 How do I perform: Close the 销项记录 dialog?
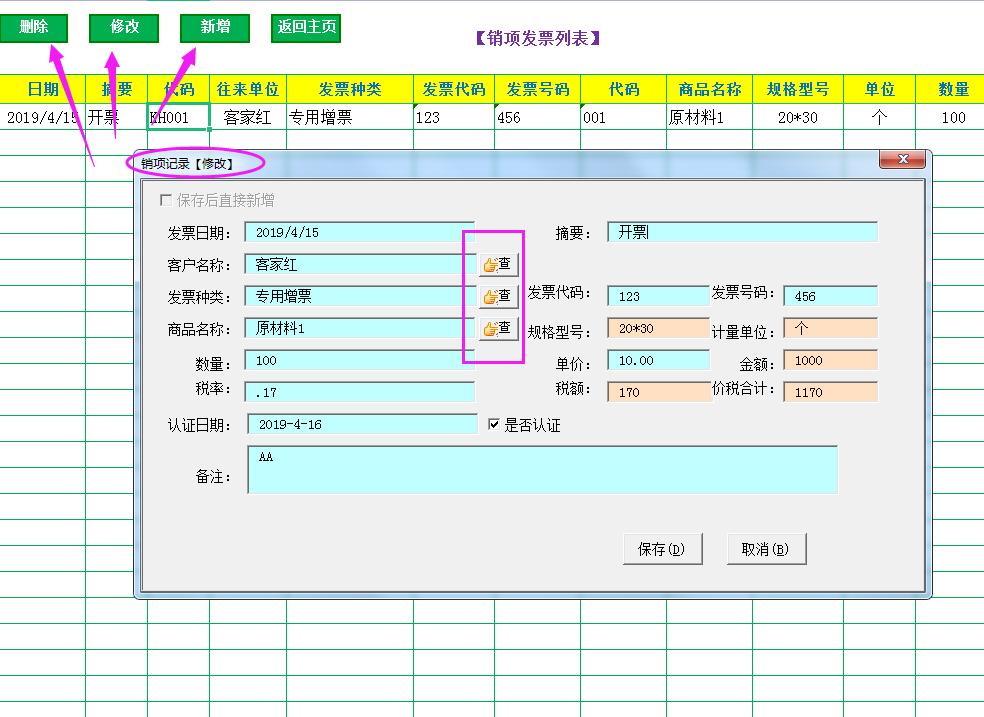[903, 158]
